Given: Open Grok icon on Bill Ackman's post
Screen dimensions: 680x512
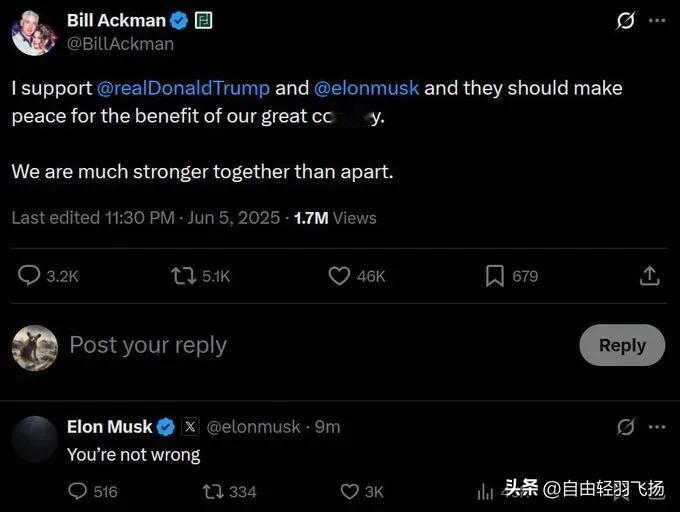Looking at the screenshot, I should pos(625,21).
